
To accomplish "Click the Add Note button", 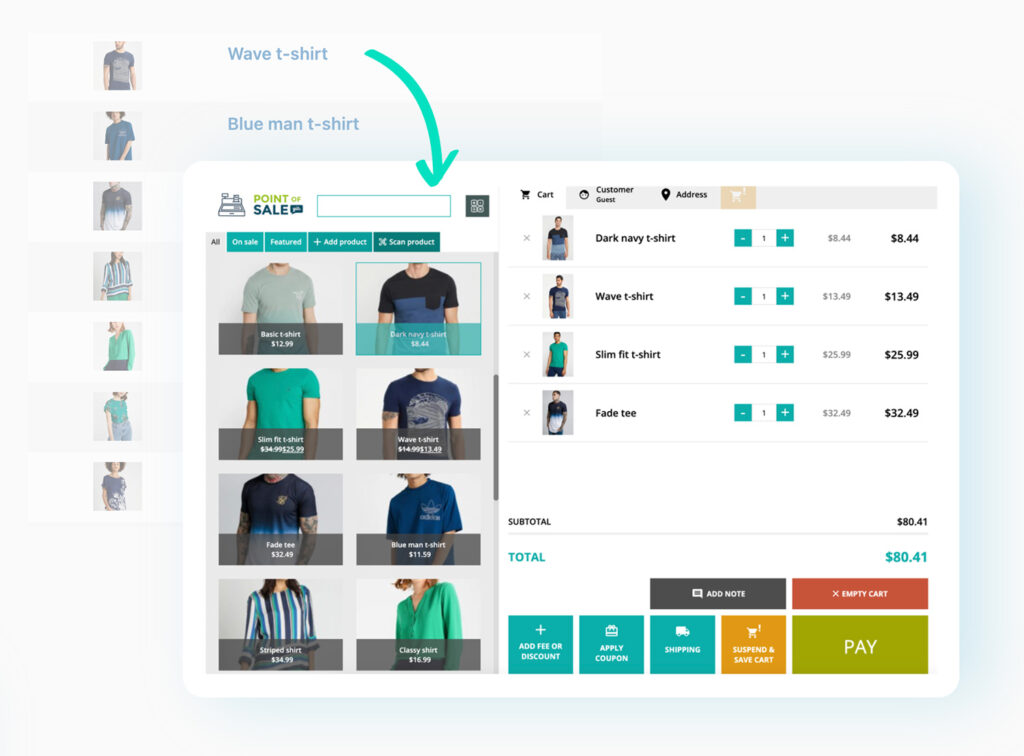I will point(718,593).
